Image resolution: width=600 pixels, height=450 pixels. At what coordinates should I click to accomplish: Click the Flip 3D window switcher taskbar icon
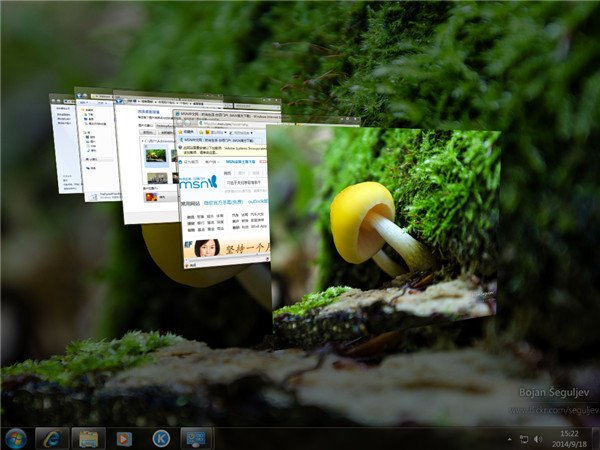[195, 438]
